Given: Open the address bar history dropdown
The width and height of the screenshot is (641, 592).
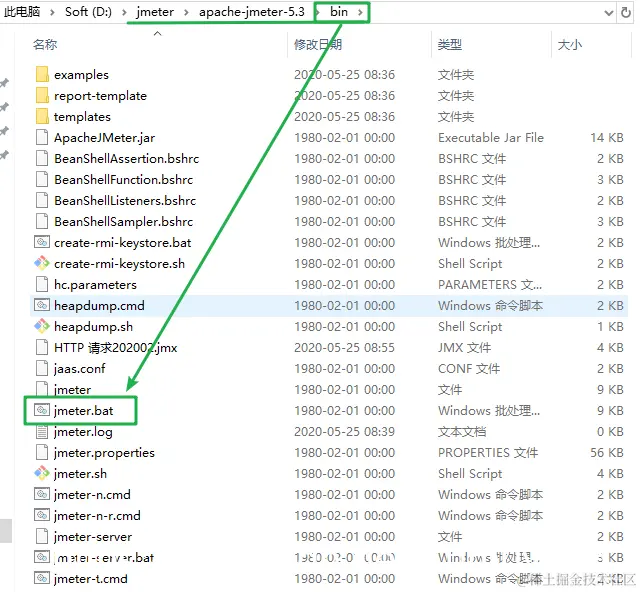Looking at the screenshot, I should point(609,13).
